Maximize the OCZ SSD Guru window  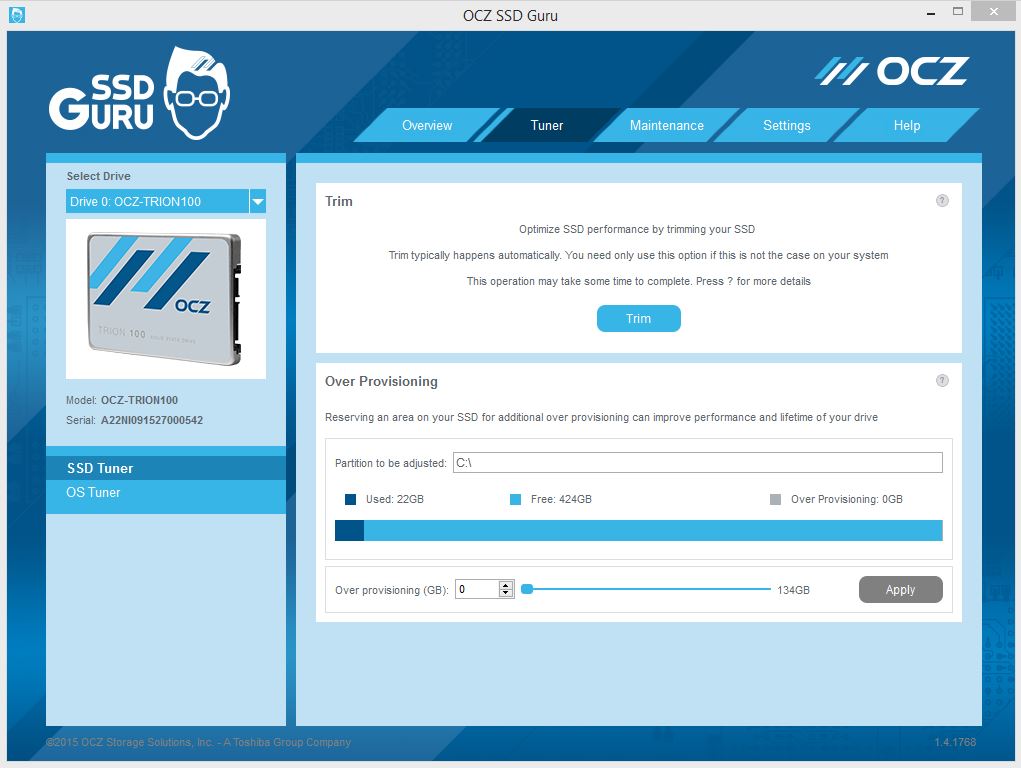pyautogui.click(x=957, y=11)
